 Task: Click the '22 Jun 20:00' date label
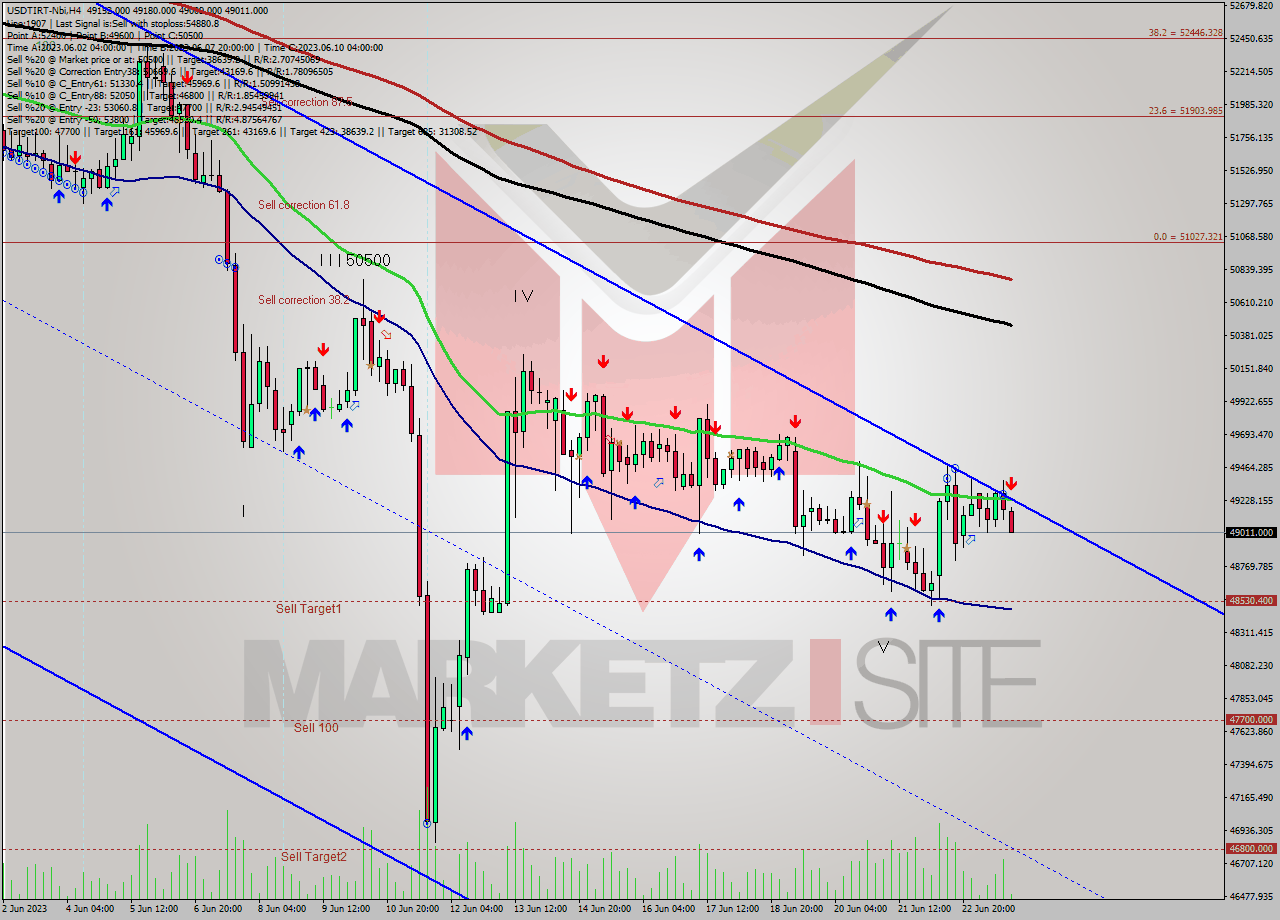(990, 909)
